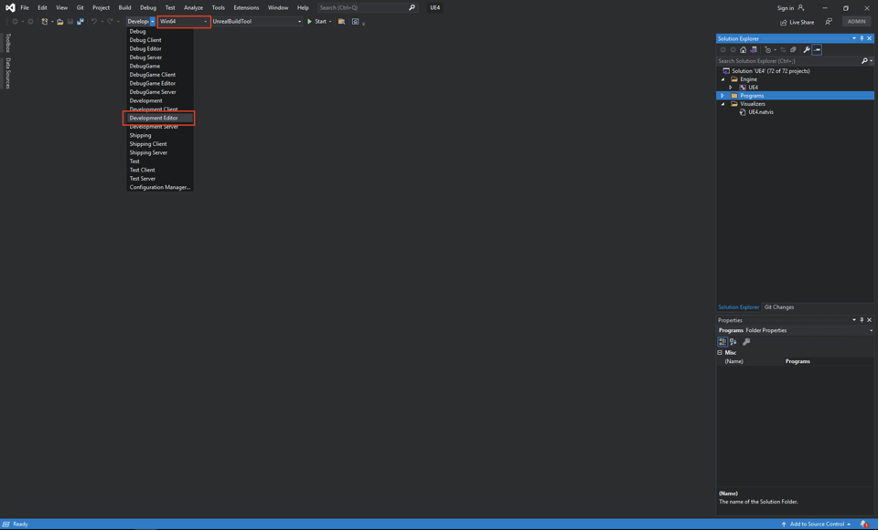879x531 pixels.
Task: Select UE4.natvis file in Solution Explorer
Action: [761, 113]
